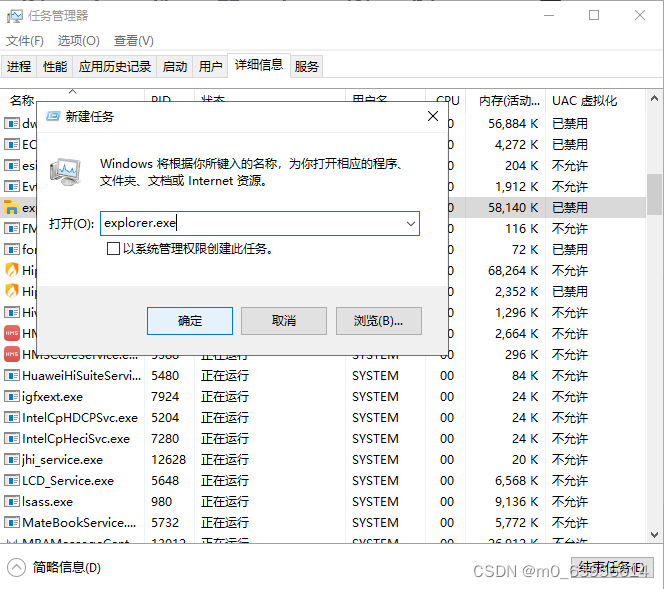664x589 pixels.
Task: Click scrollbar up arrow of process list
Action: (x=654, y=98)
